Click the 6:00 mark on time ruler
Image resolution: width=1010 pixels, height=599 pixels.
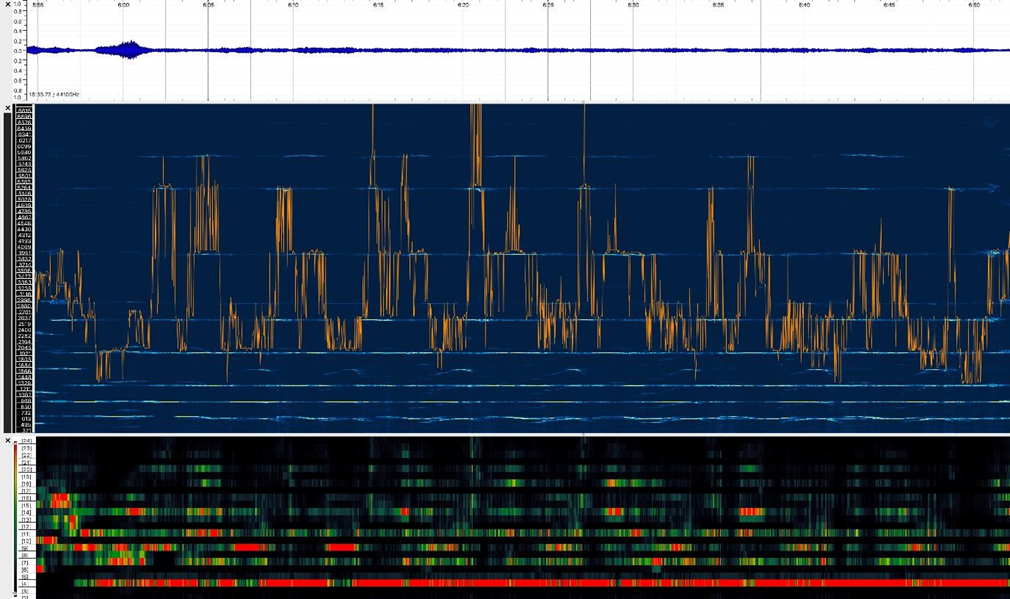(x=123, y=5)
